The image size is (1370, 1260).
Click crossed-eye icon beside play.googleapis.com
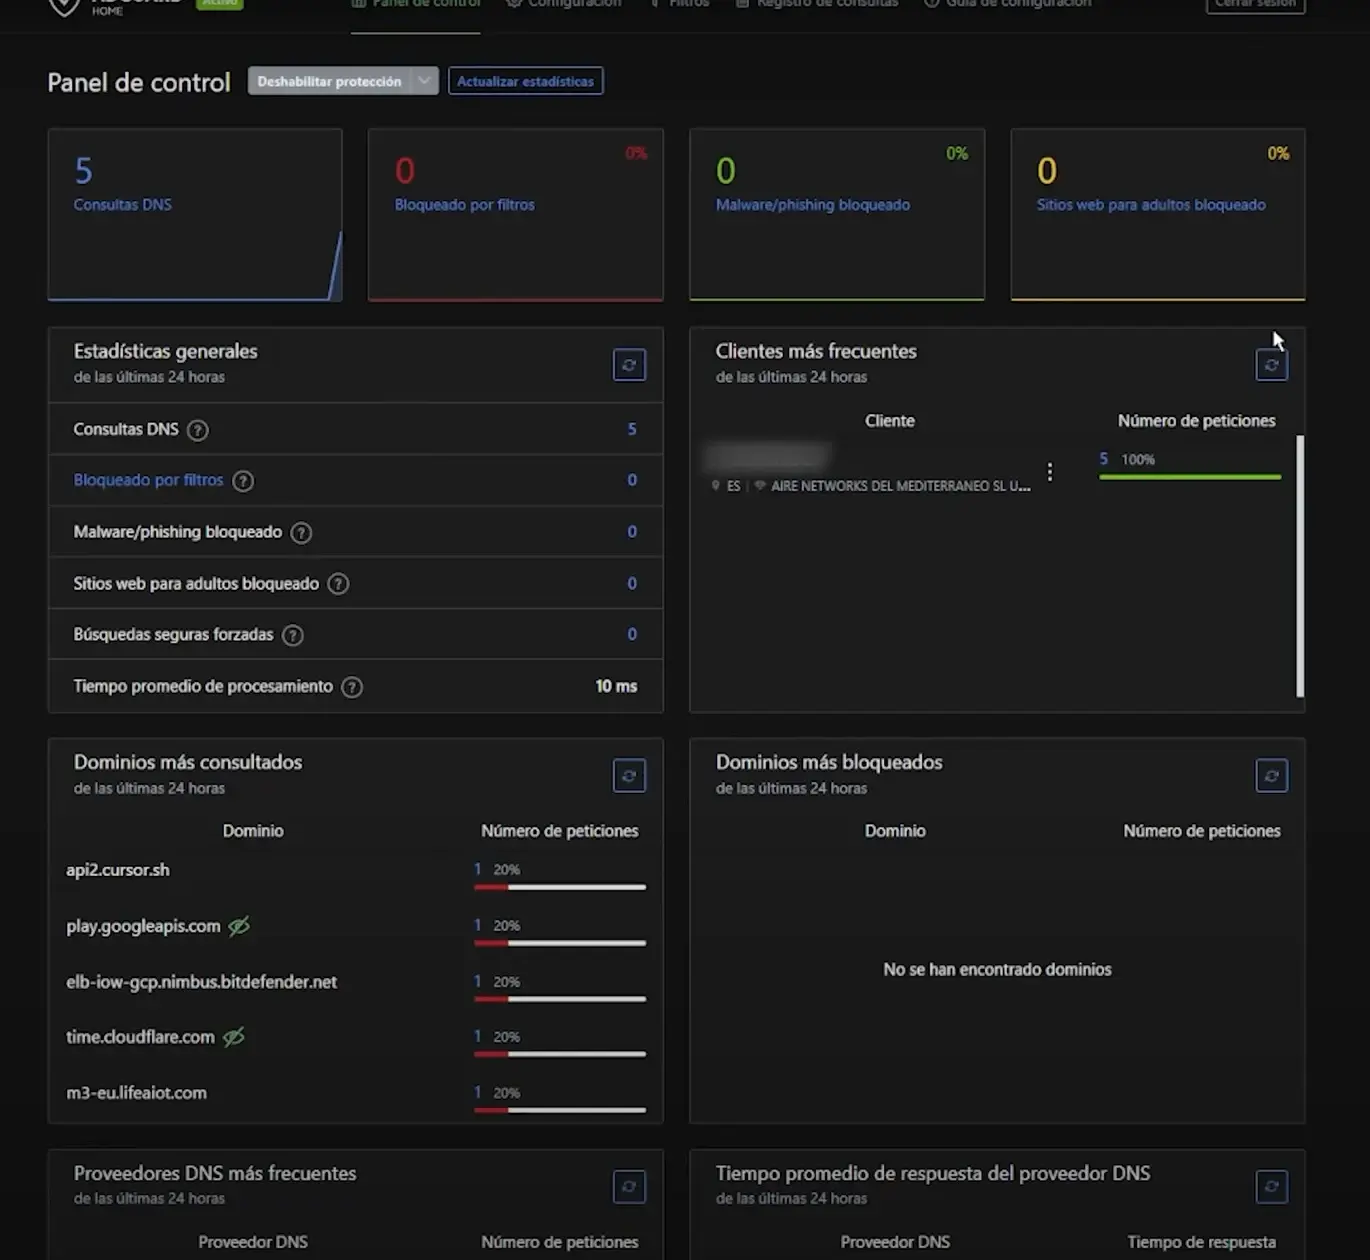(239, 926)
